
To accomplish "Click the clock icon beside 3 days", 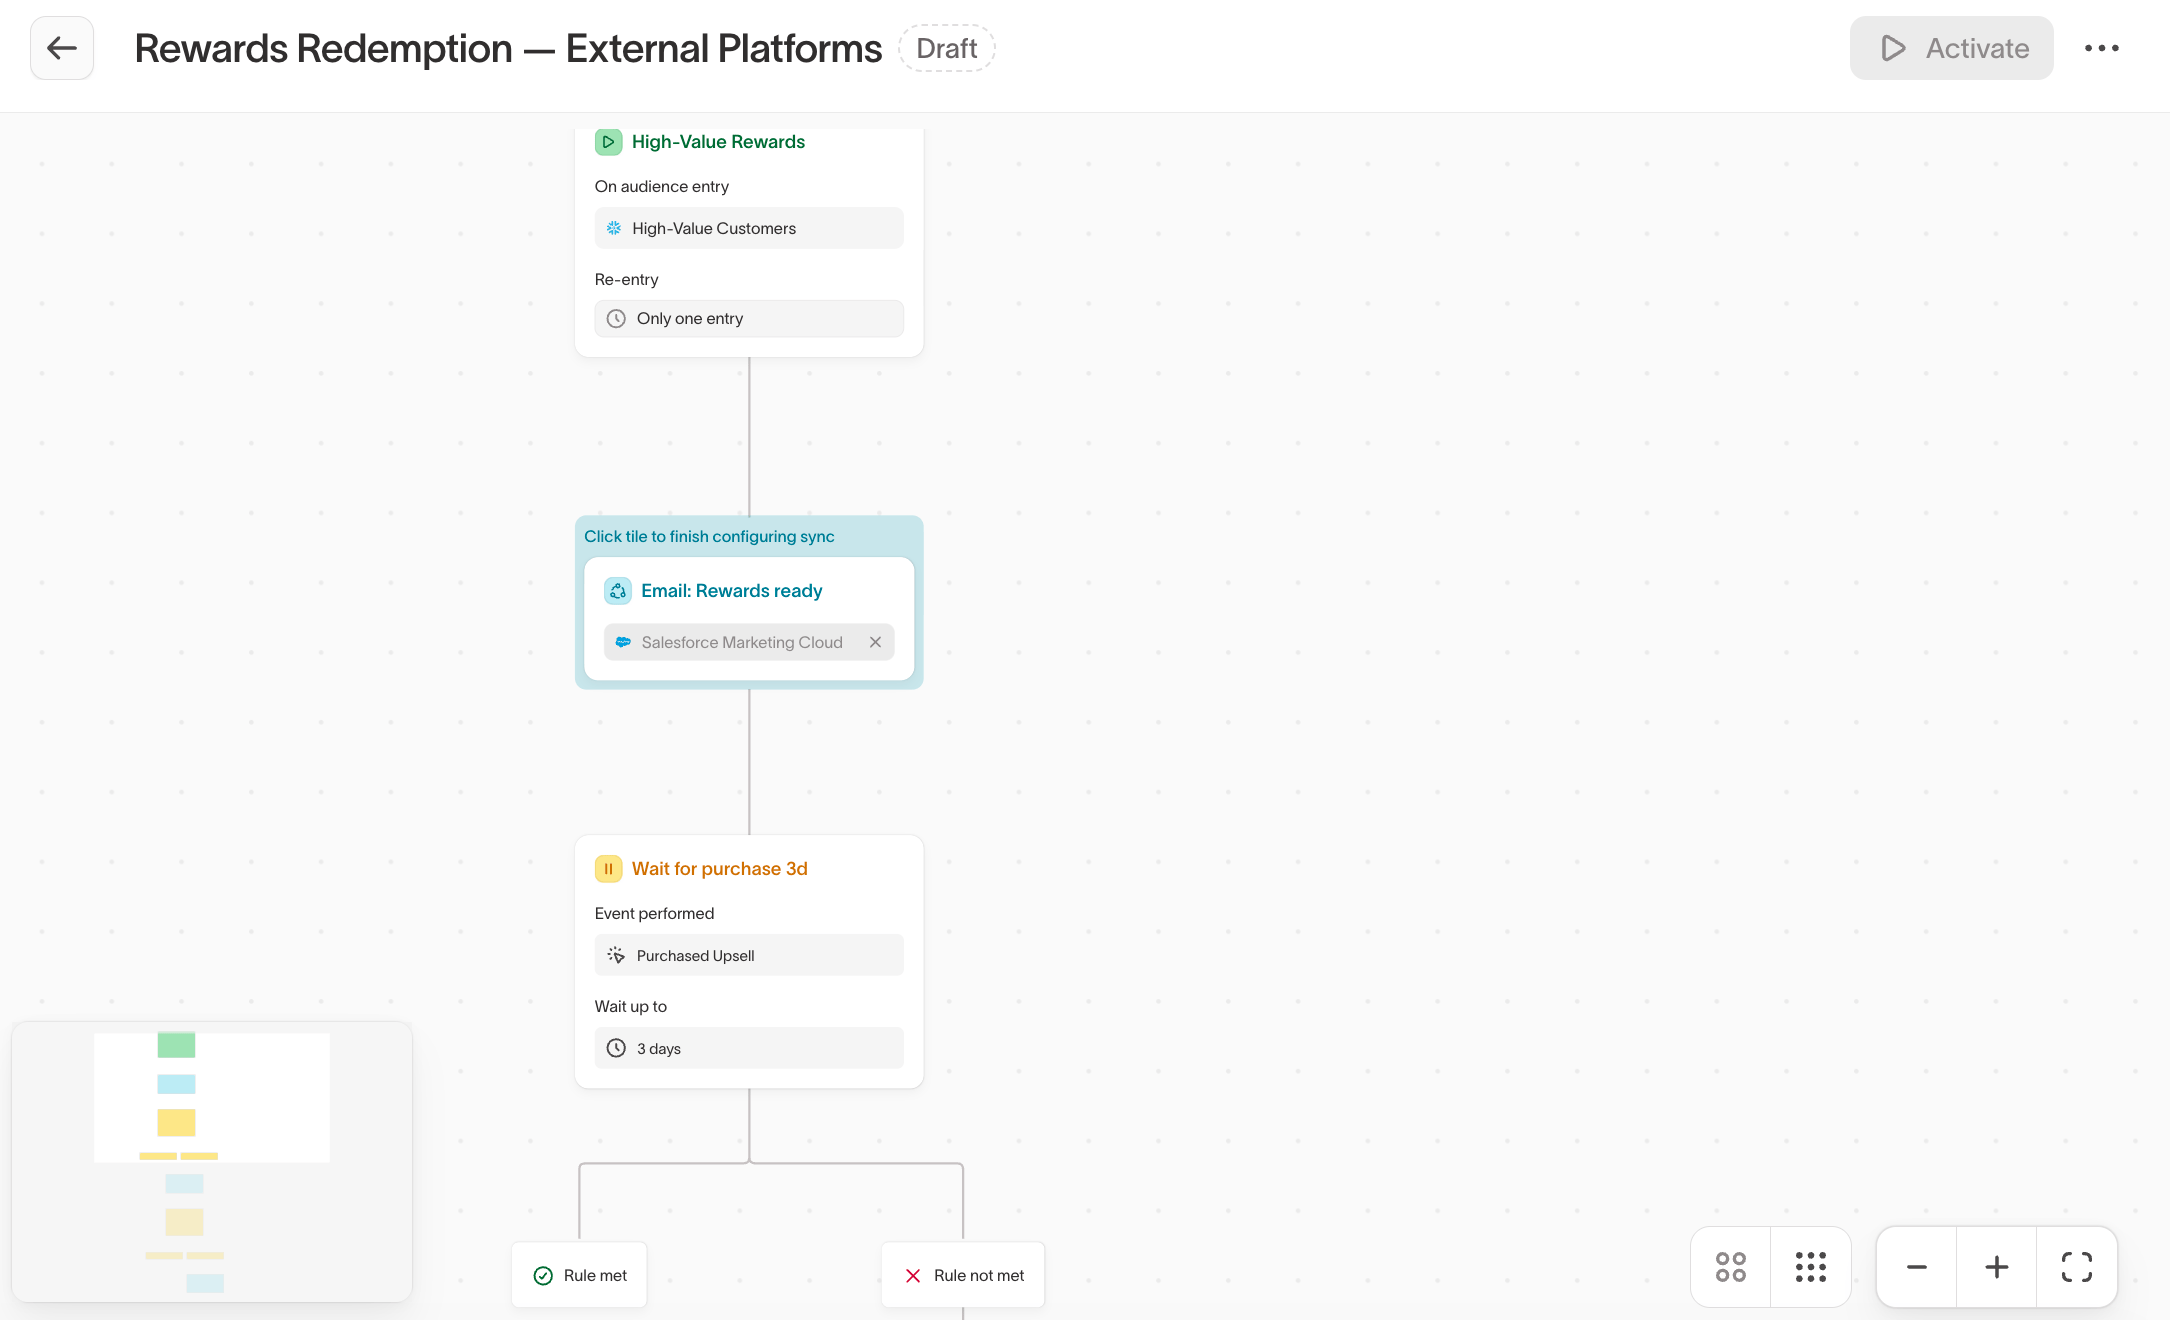I will [616, 1048].
